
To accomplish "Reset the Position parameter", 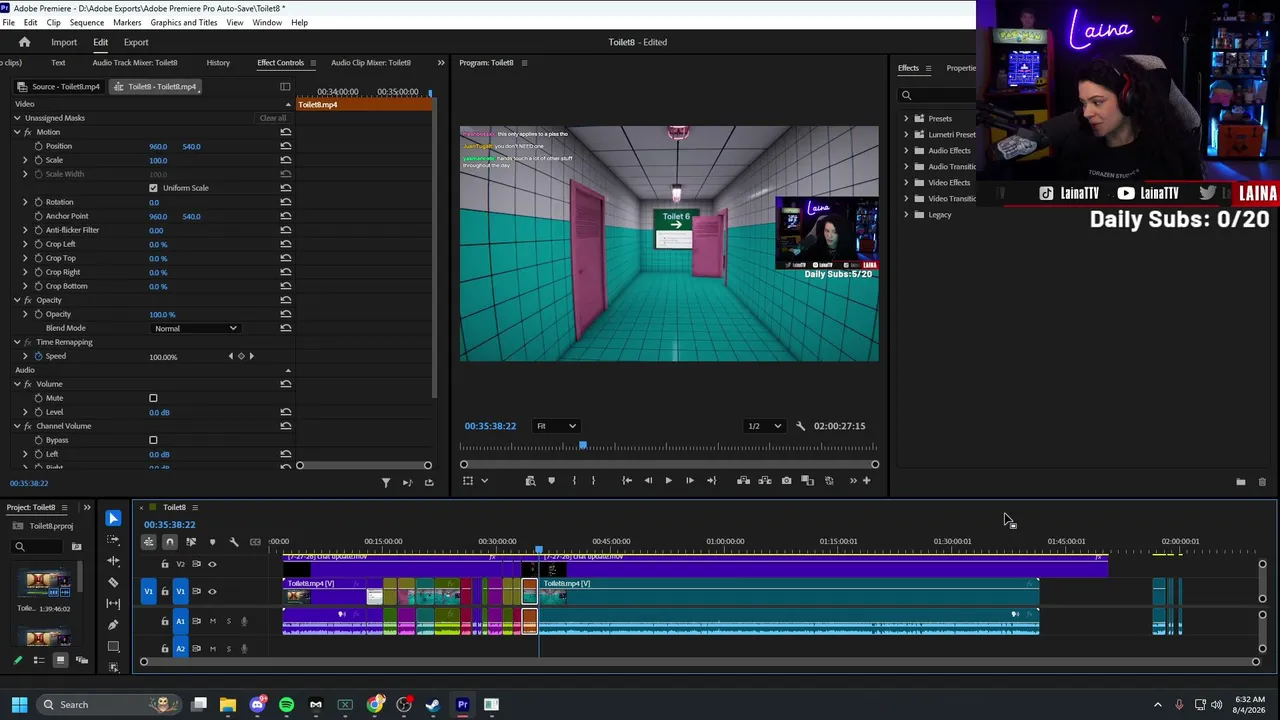I will point(286,146).
